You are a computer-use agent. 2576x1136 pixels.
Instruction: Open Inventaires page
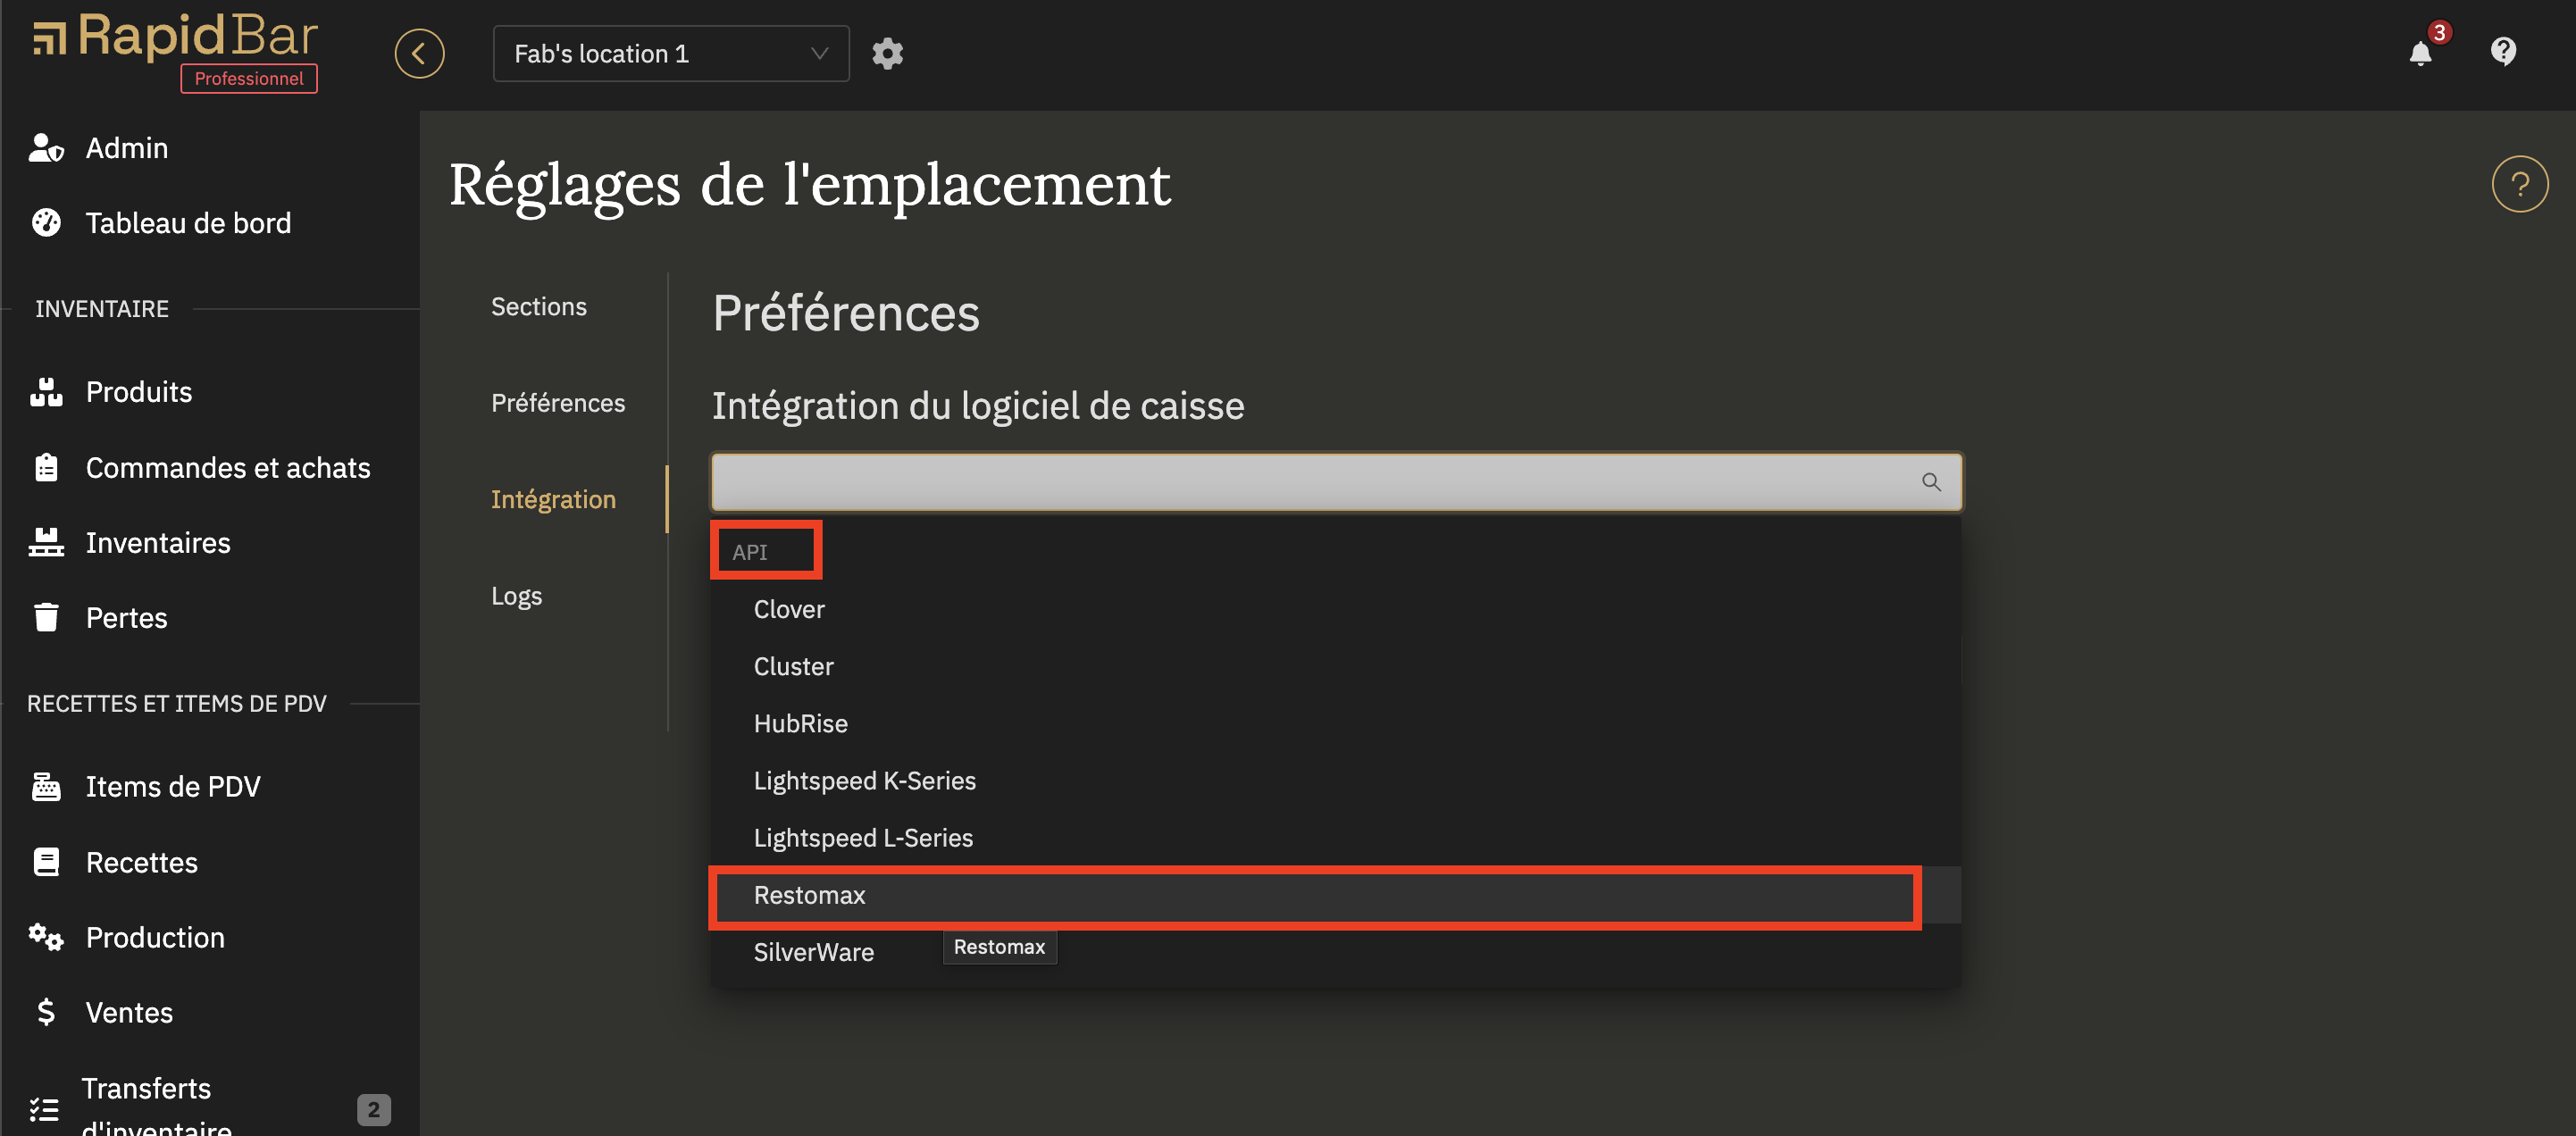(x=158, y=542)
